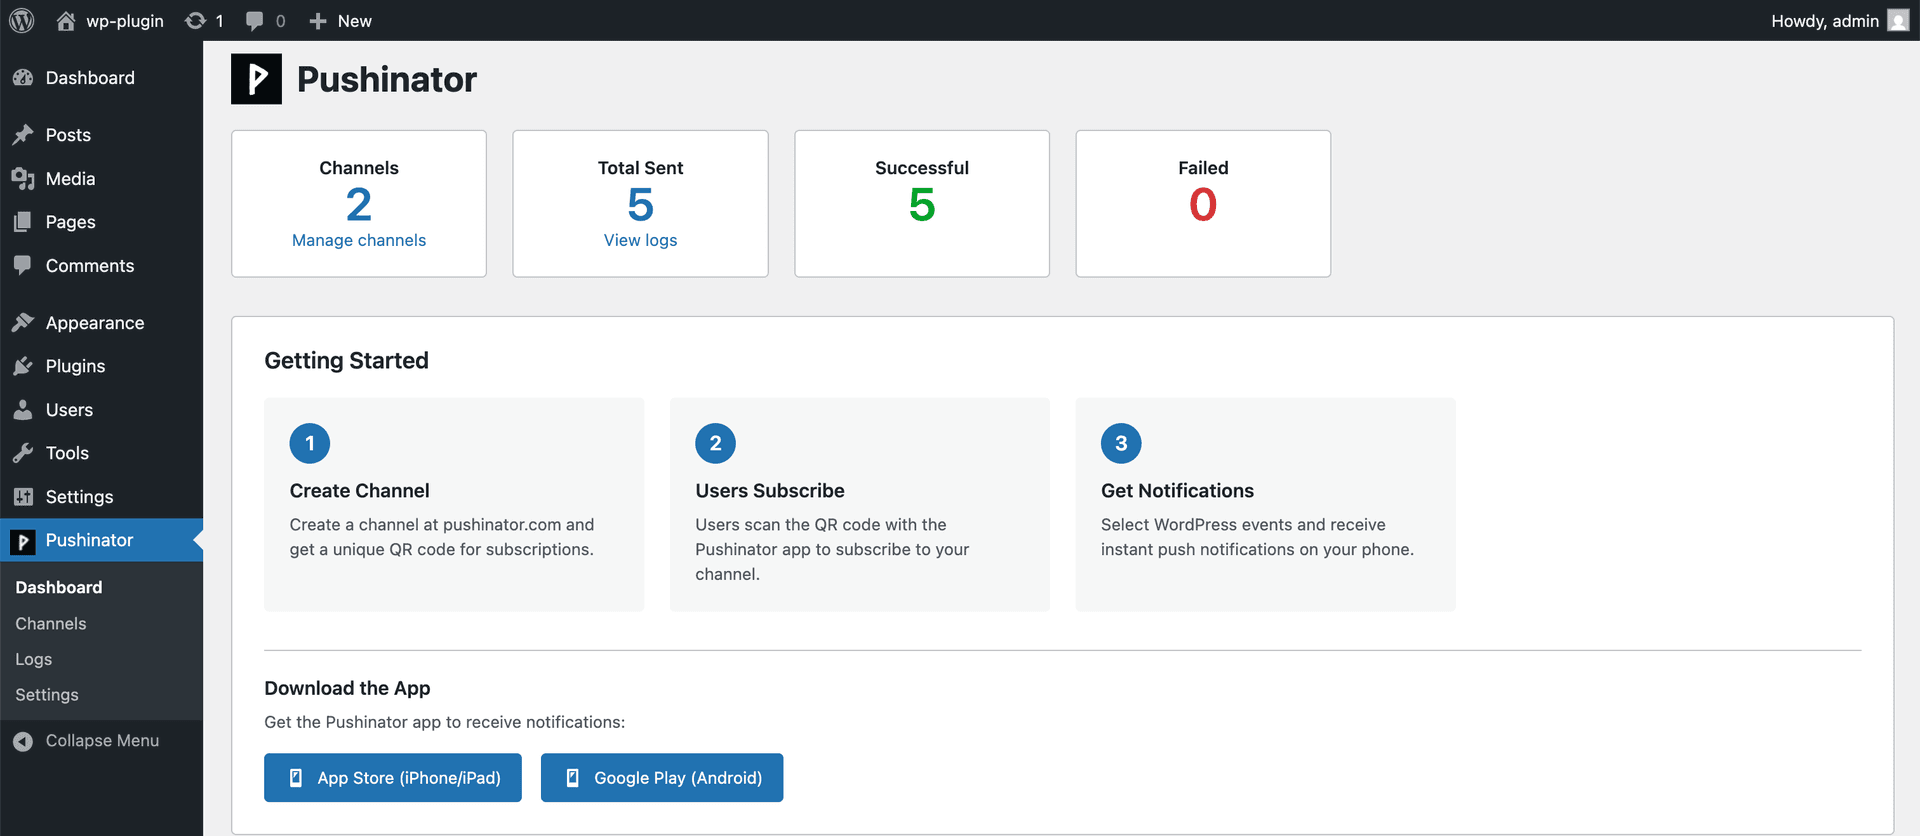Click the App Store (iPhone/iPad) button
The width and height of the screenshot is (1920, 836).
pos(393,778)
